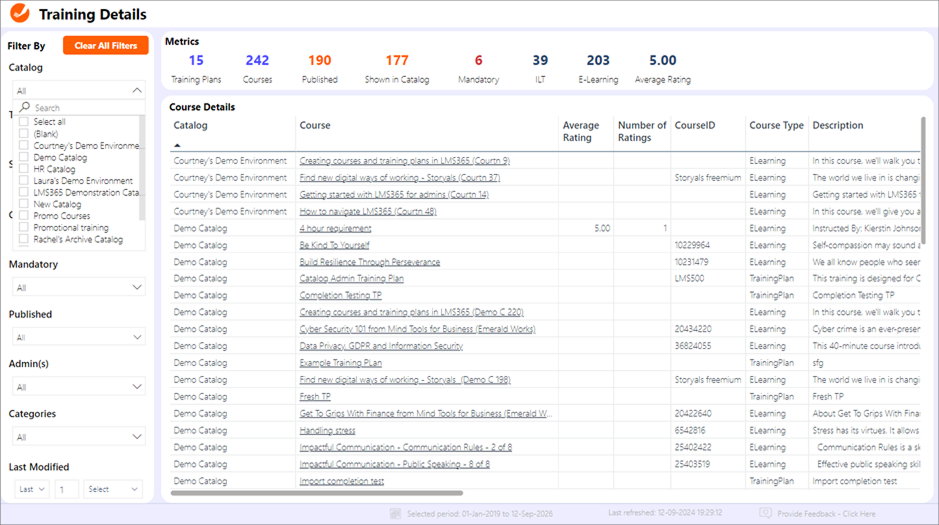Open the Categories filter dropdown
Viewport: 939px width, 525px height.
[x=137, y=437]
